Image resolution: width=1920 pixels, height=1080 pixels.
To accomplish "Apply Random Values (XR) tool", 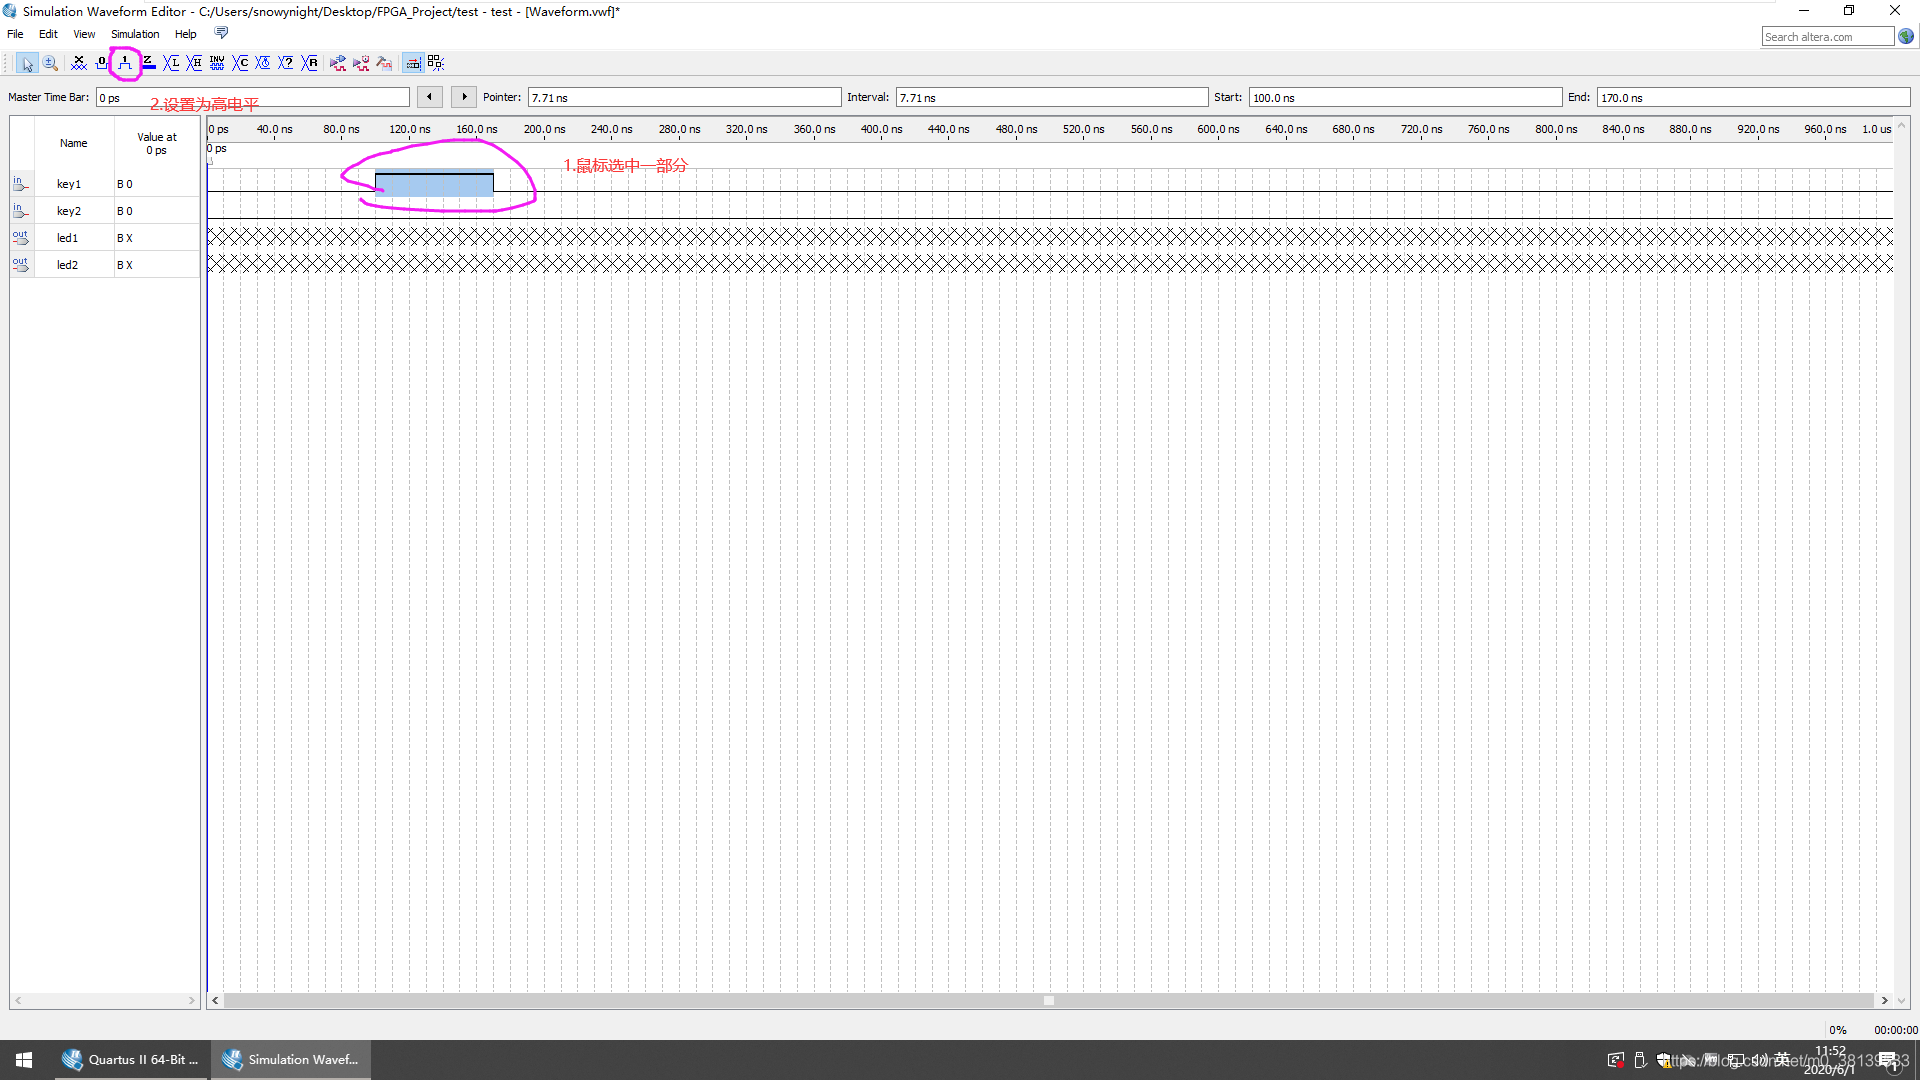I will (309, 63).
